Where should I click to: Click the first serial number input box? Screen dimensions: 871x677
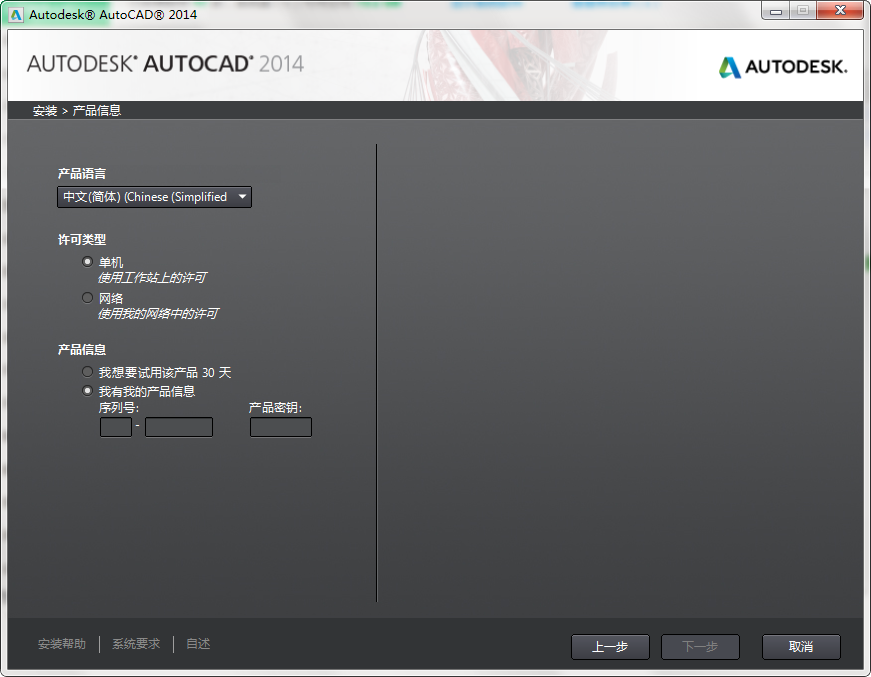click(115, 426)
